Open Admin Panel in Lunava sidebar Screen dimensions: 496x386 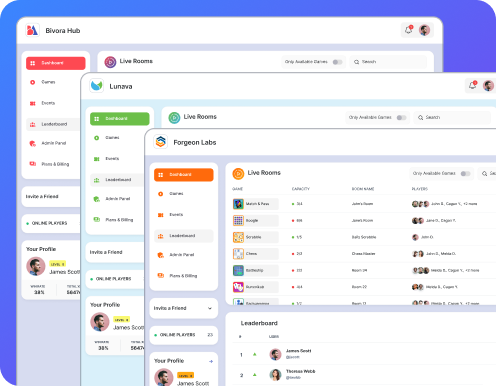[117, 199]
